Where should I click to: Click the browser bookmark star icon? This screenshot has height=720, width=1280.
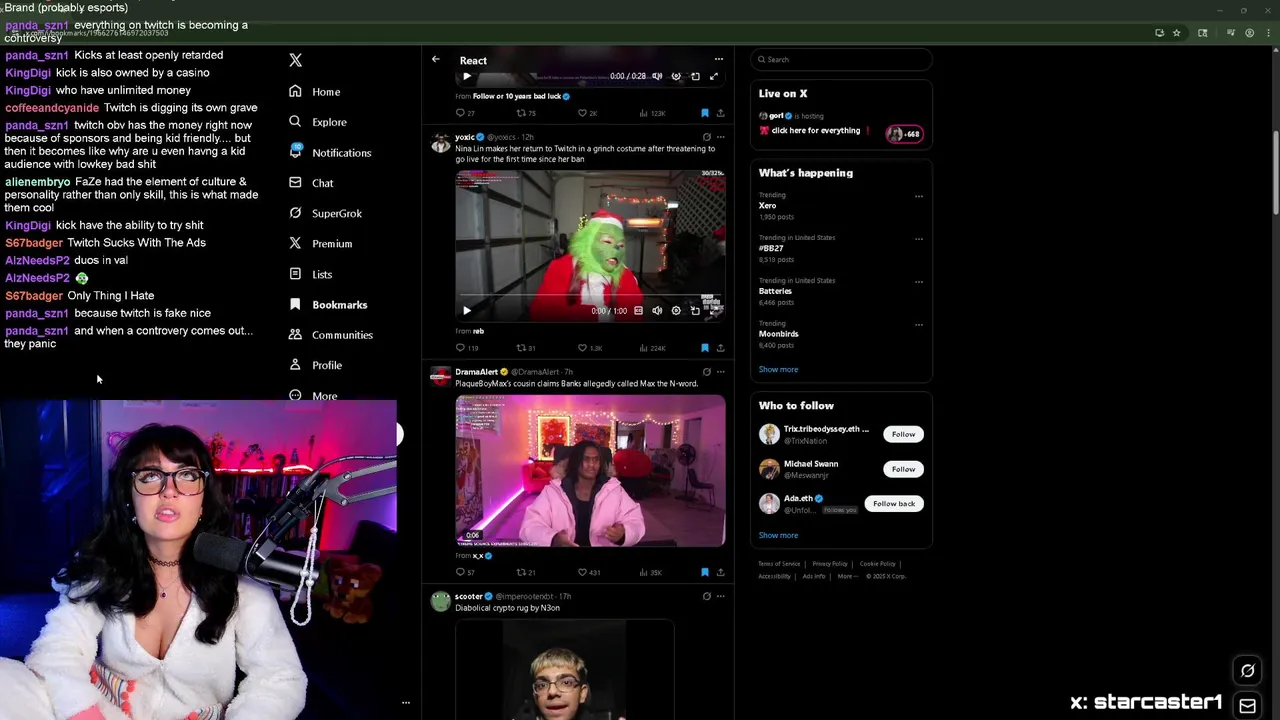[1176, 33]
